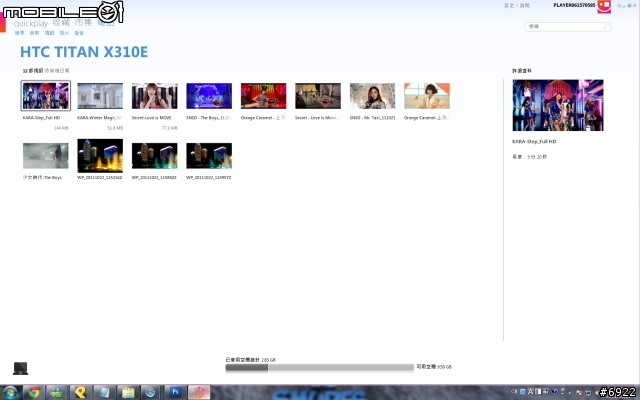Select SNSD - The Boys video thumbnail
640x400 pixels.
[x=209, y=96]
